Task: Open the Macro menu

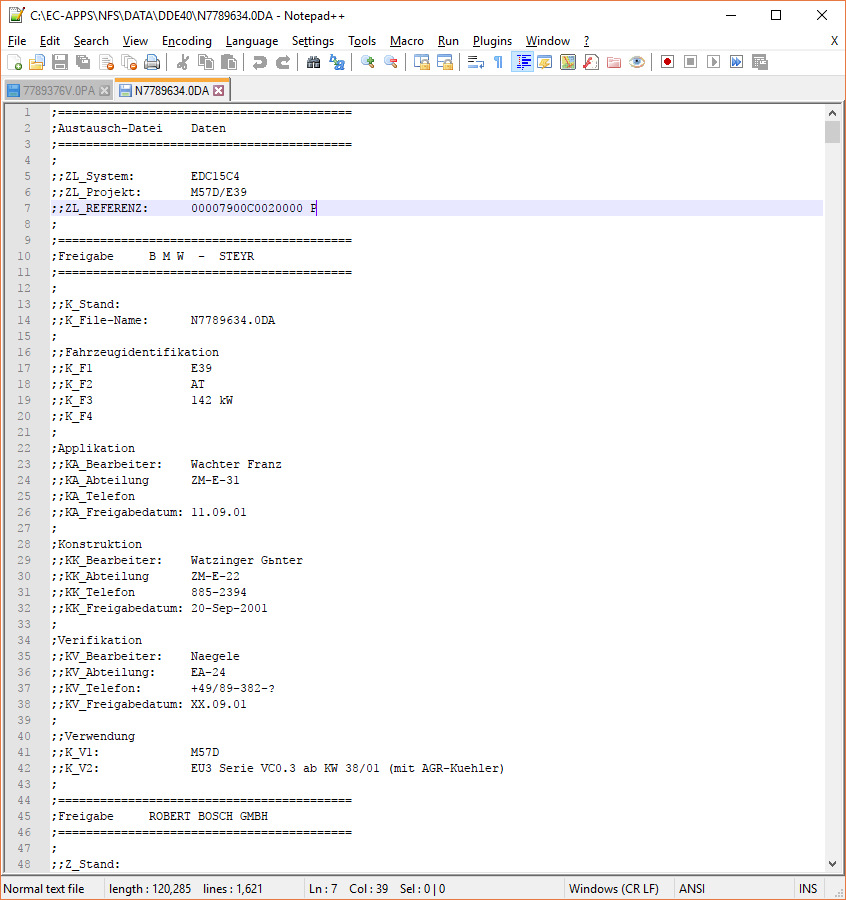Action: pos(406,41)
